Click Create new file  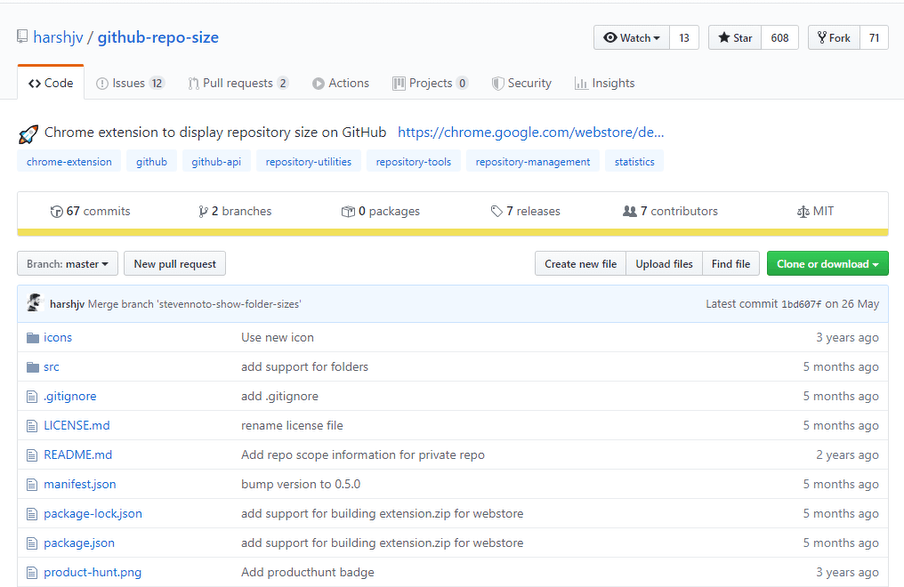[x=581, y=264]
